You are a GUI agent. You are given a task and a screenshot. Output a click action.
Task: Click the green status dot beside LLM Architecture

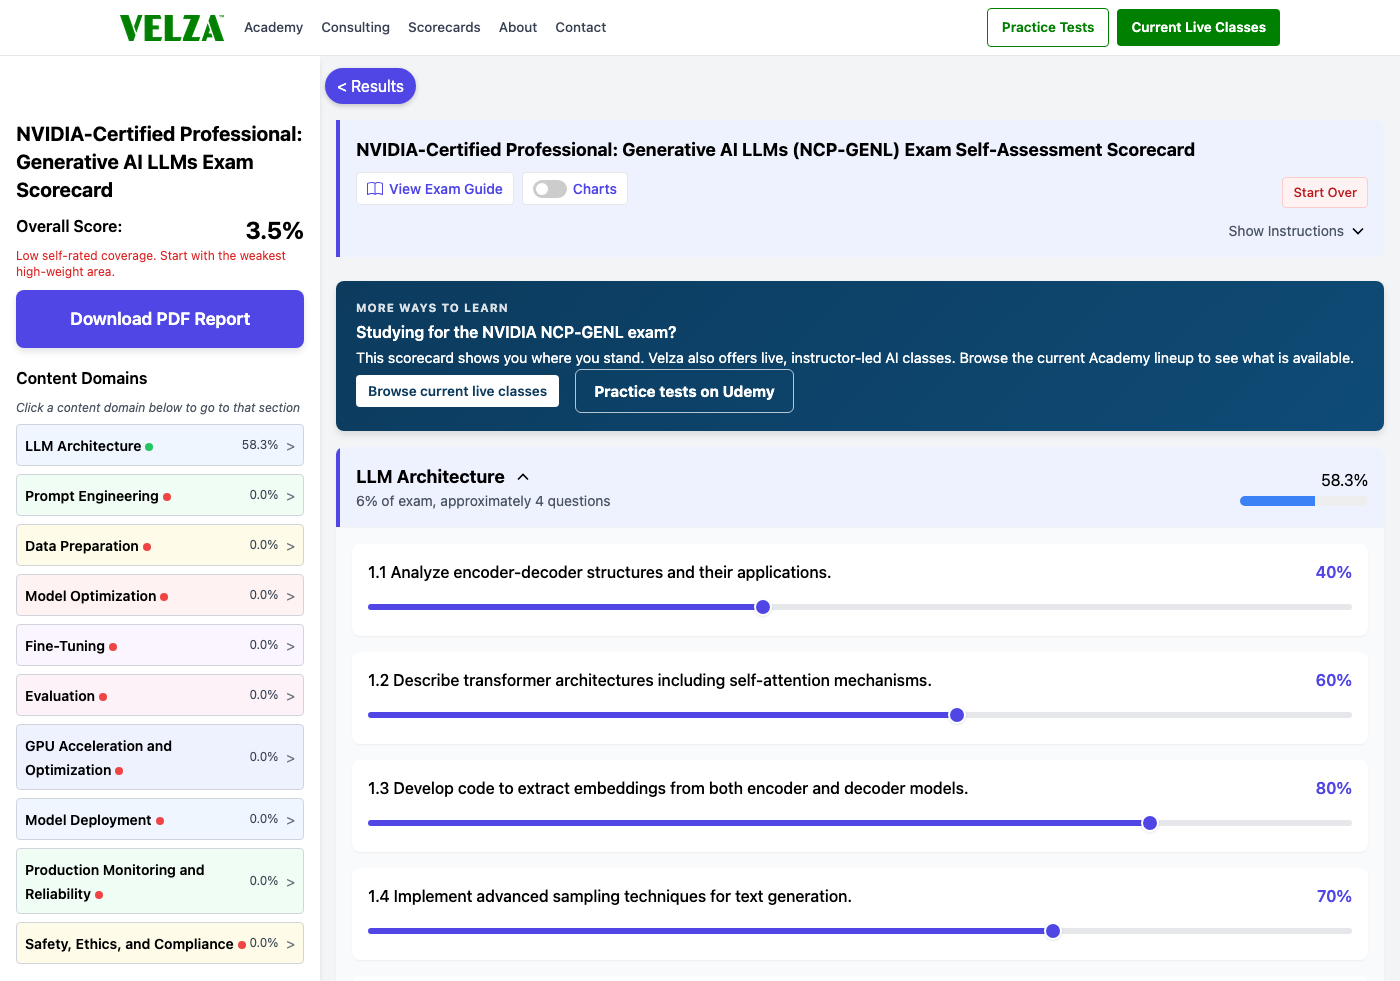point(149,447)
